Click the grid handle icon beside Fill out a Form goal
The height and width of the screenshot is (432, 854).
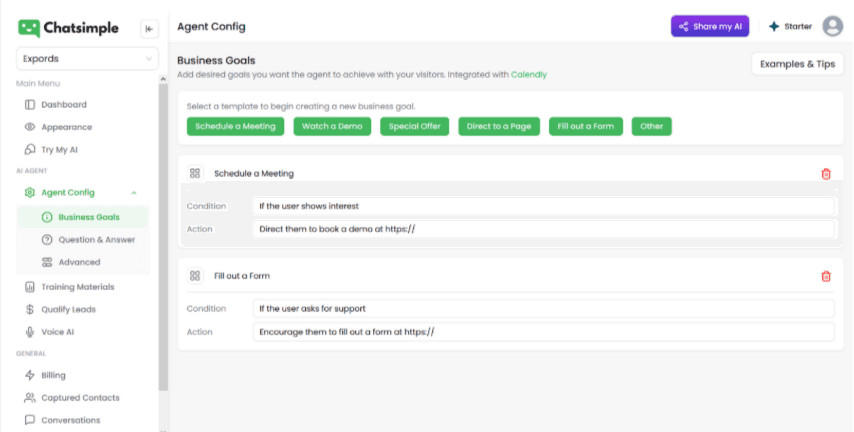[195, 276]
